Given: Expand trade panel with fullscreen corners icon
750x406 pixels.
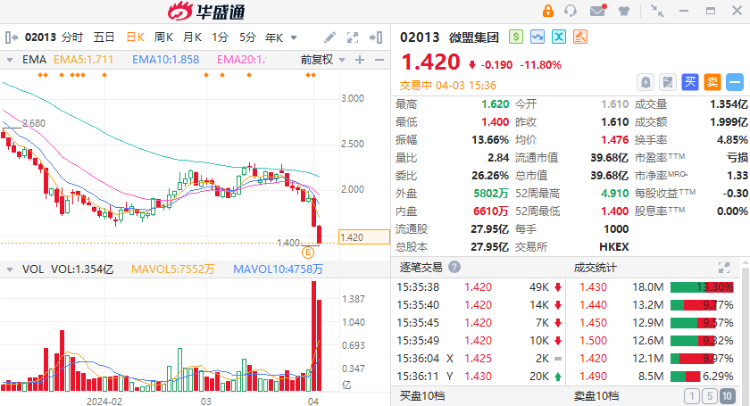Looking at the screenshot, I should coord(724,267).
